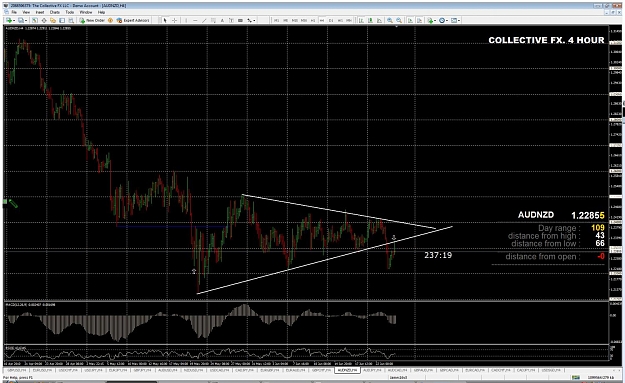Viewport: 625px width, 383px height.
Task: Select the blue horizontal line on chart
Action: (171, 226)
